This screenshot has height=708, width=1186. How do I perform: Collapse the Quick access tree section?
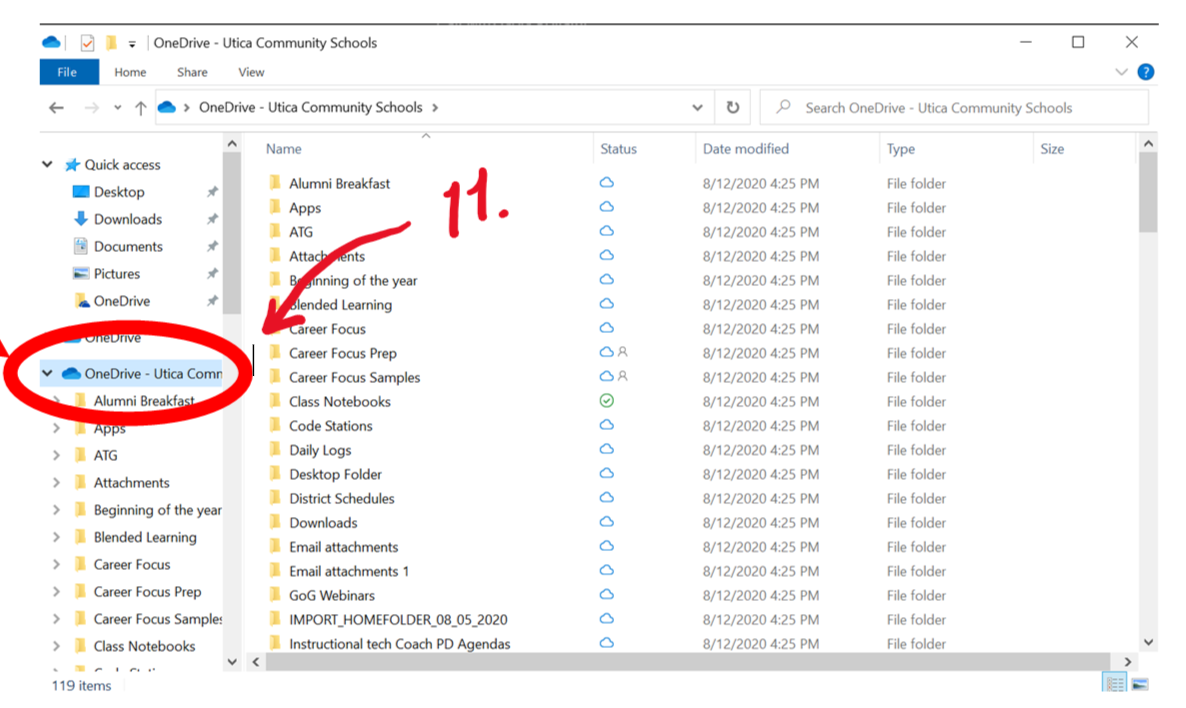point(47,165)
